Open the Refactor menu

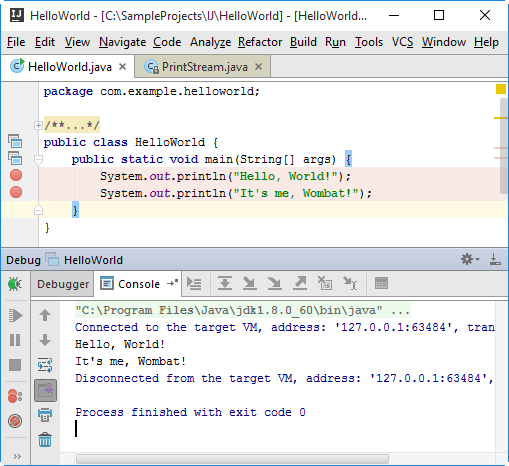click(x=260, y=42)
